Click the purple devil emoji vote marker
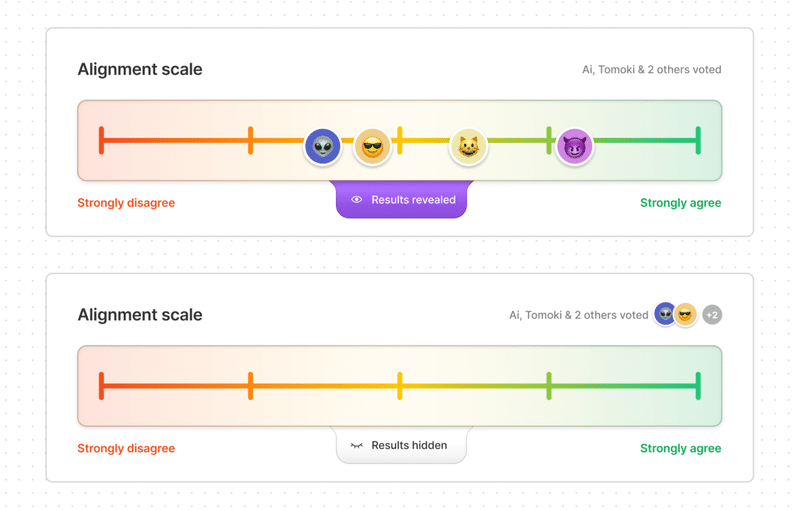This screenshot has height=510, width=800. (x=574, y=147)
